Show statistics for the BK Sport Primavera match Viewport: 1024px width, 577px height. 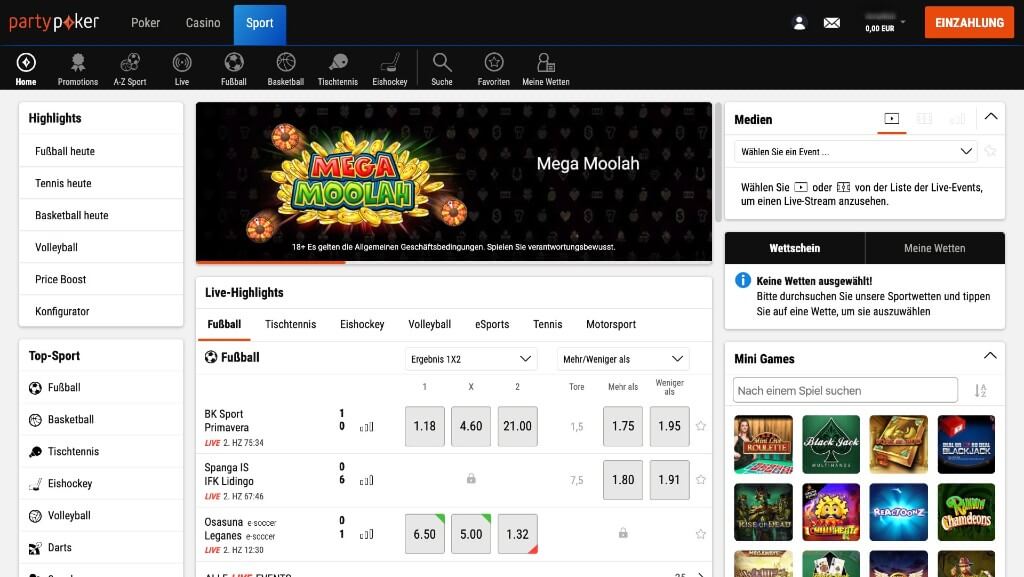tap(367, 427)
